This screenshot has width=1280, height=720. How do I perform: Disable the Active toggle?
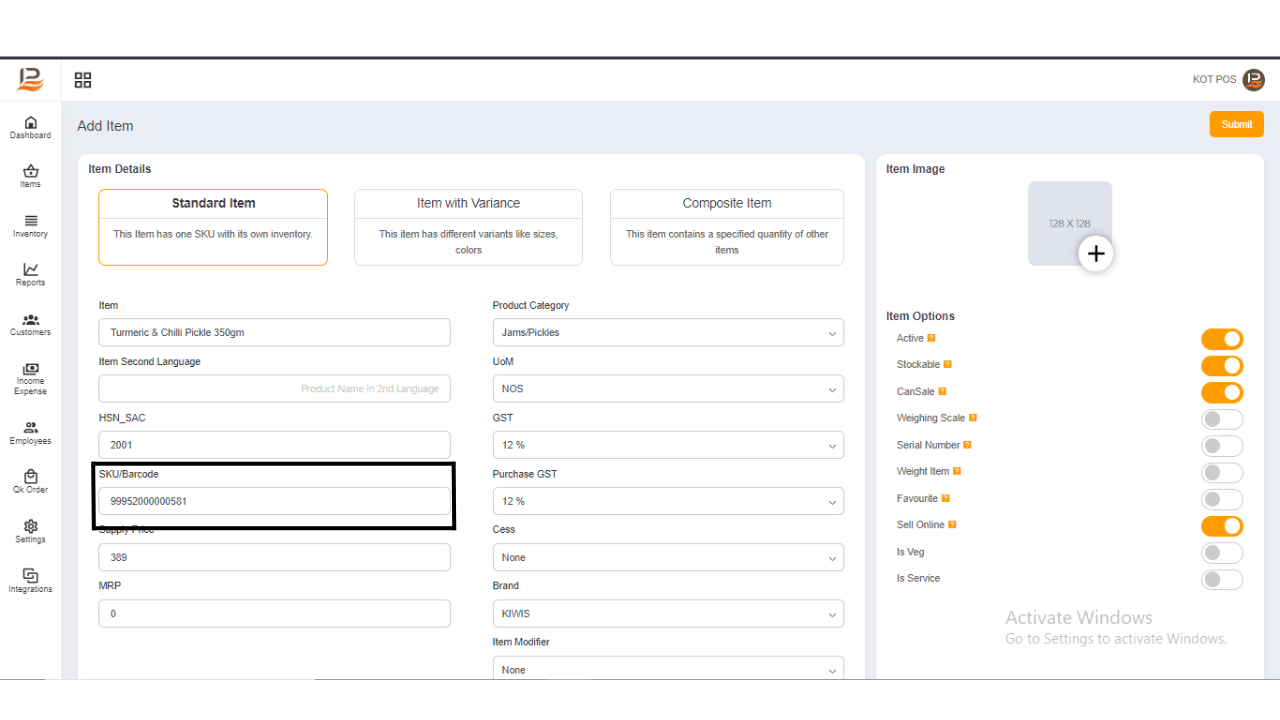[x=1222, y=338]
